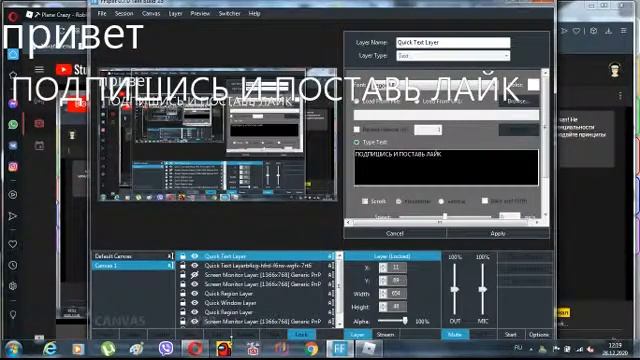Click the lightbulb icon in Opera sidebar
The image size is (640, 360).
13,315
